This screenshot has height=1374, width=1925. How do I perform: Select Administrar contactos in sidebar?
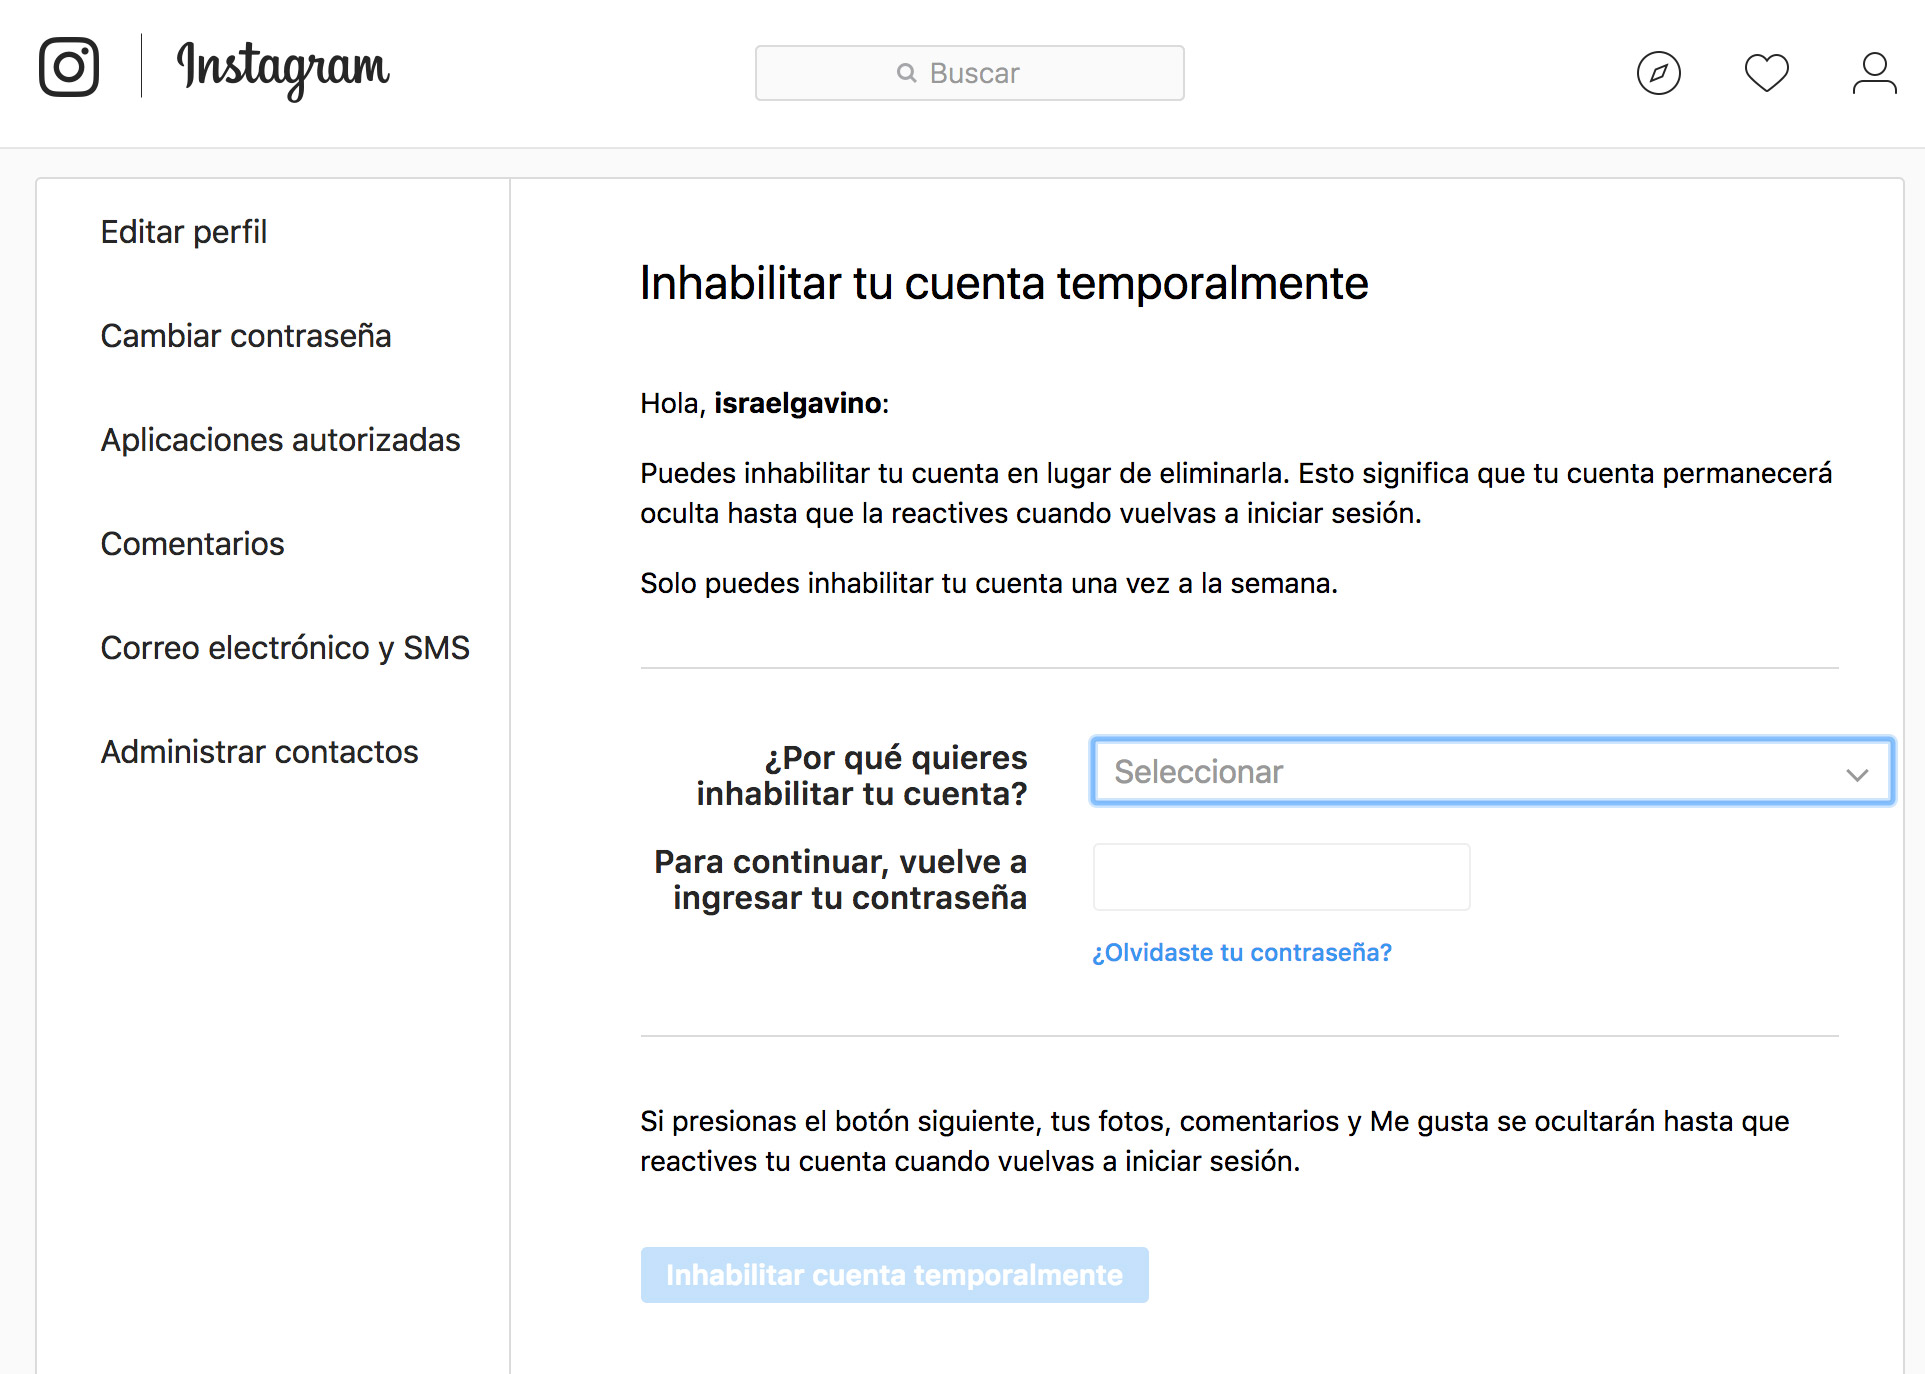click(259, 752)
